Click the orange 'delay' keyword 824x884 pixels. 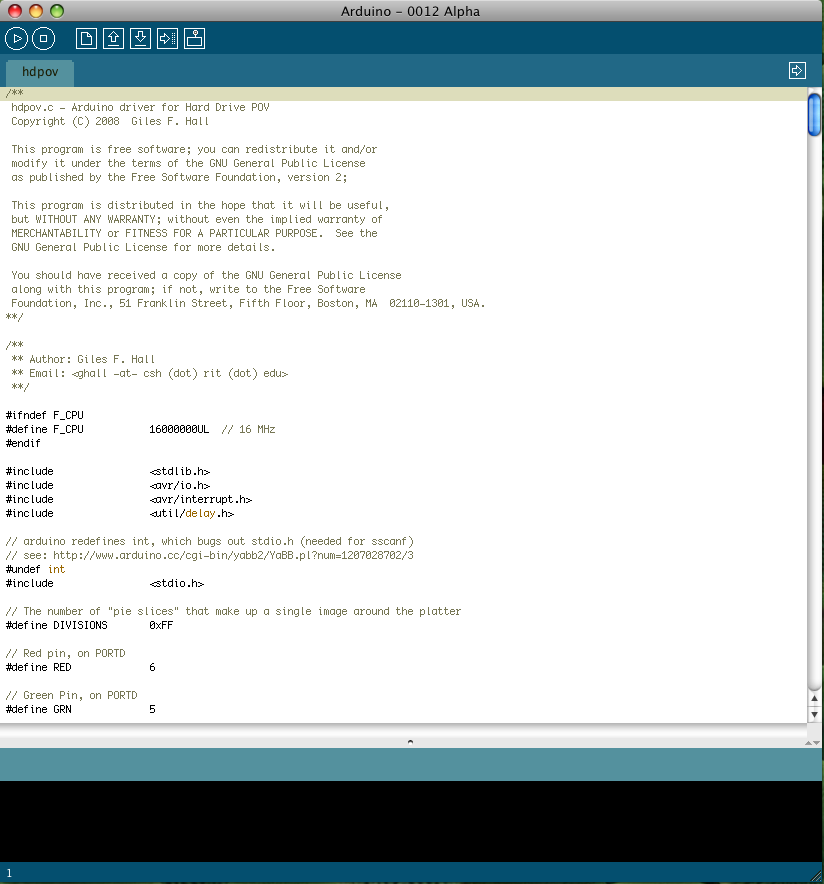200,514
